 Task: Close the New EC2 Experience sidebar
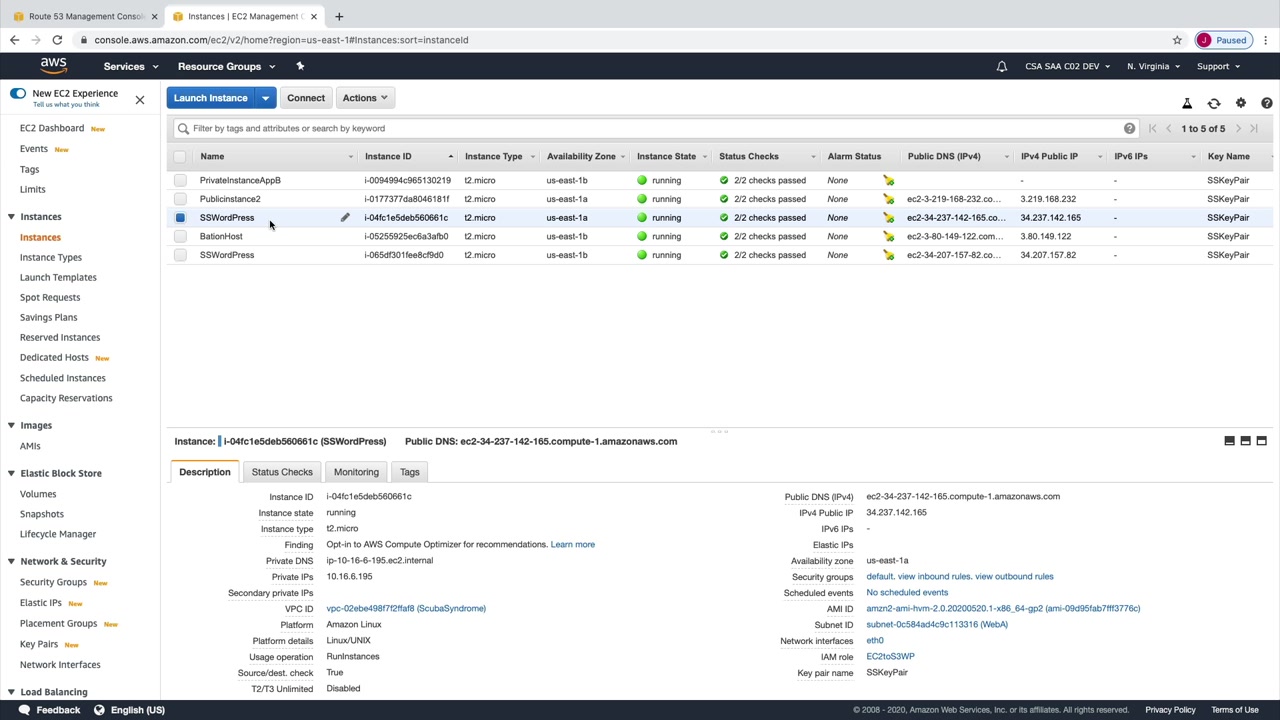[x=140, y=99]
